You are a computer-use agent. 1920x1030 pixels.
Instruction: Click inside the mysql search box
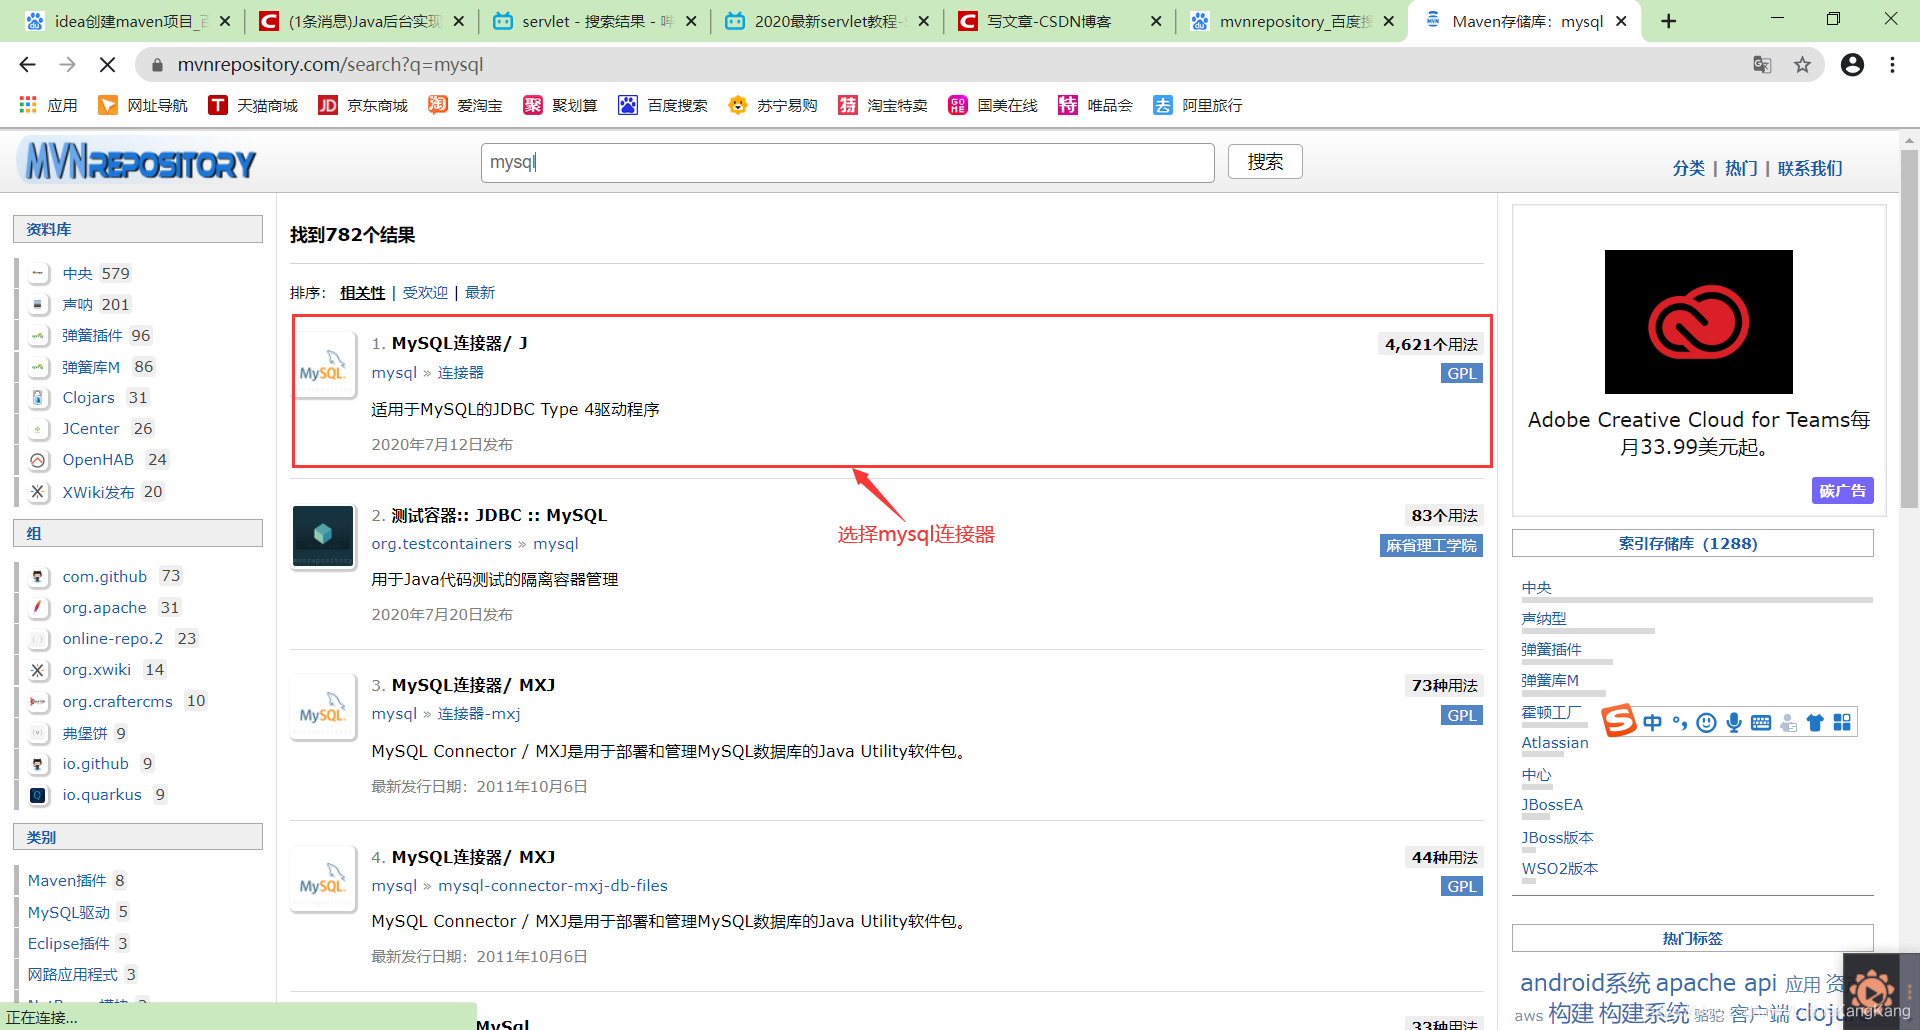846,161
